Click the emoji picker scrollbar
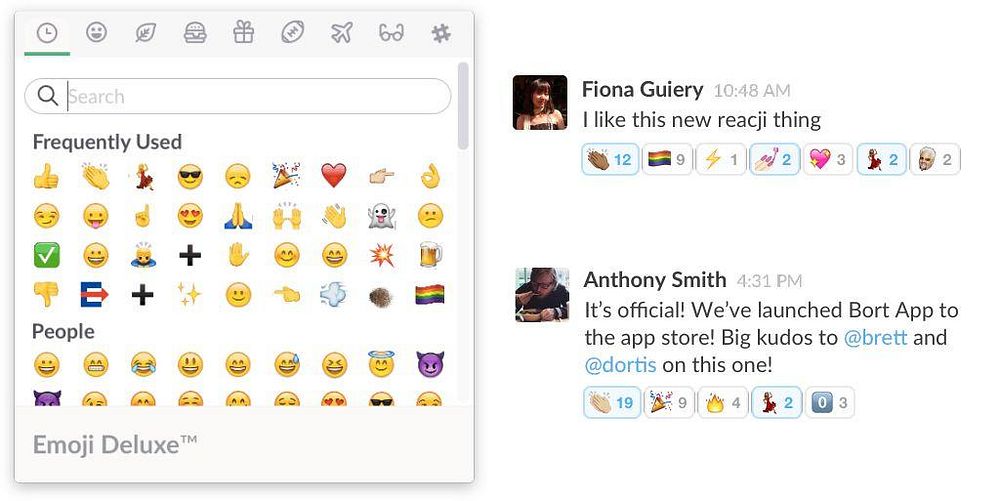 tap(463, 106)
